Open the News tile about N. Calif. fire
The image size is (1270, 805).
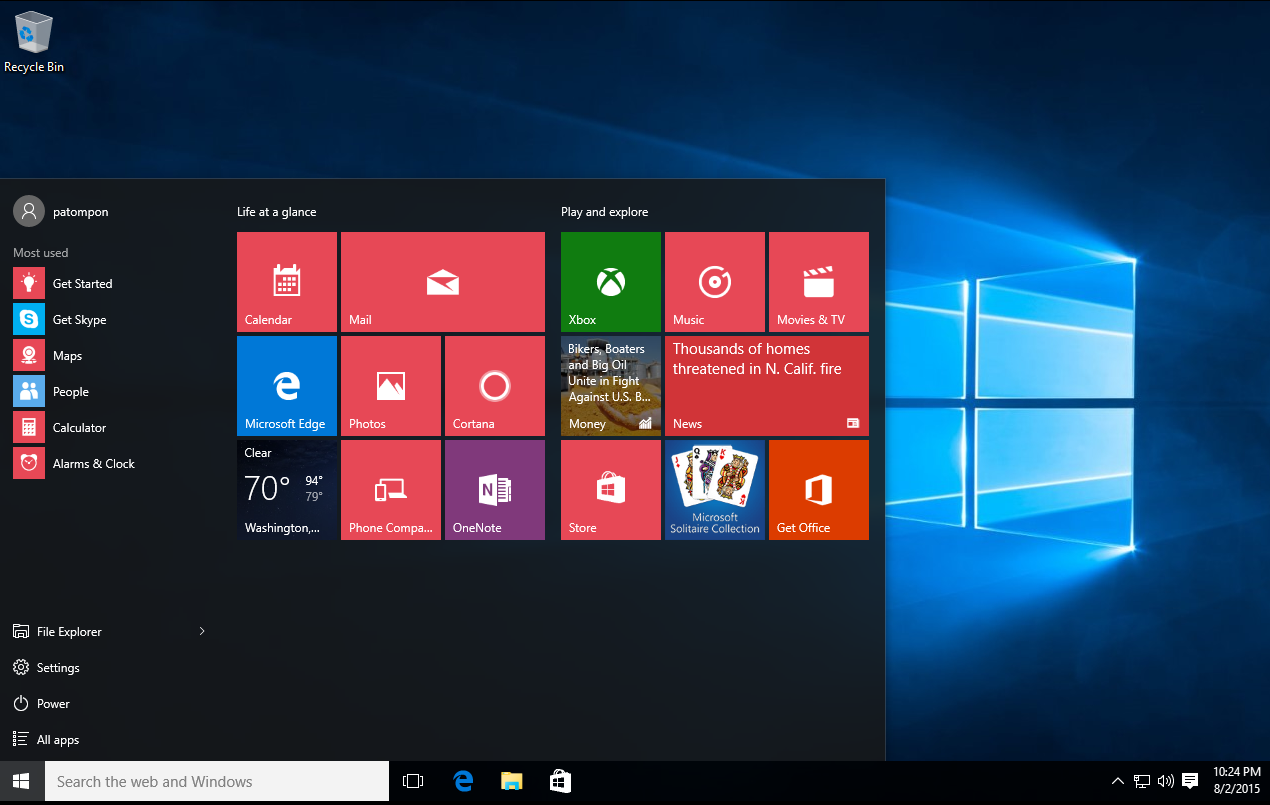point(767,386)
